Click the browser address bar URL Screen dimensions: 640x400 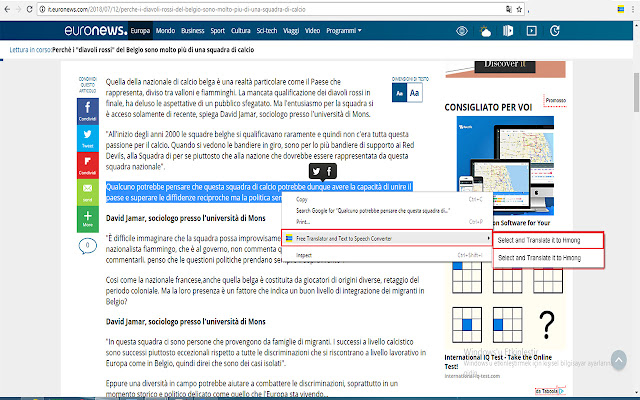coord(200,8)
